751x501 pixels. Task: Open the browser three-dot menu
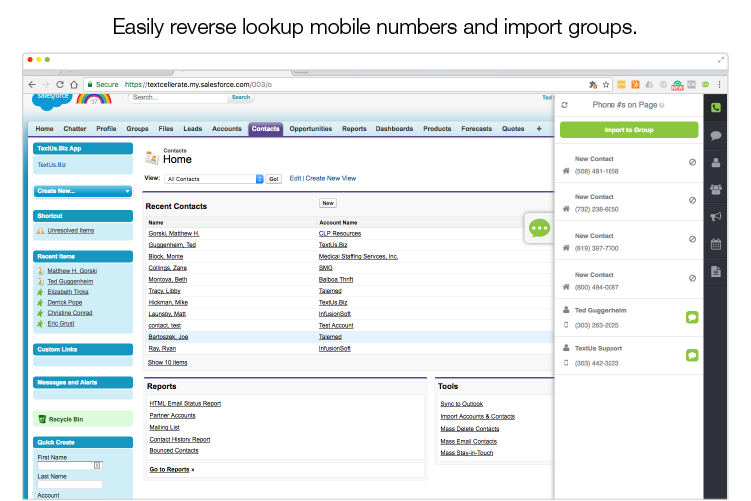pos(719,84)
